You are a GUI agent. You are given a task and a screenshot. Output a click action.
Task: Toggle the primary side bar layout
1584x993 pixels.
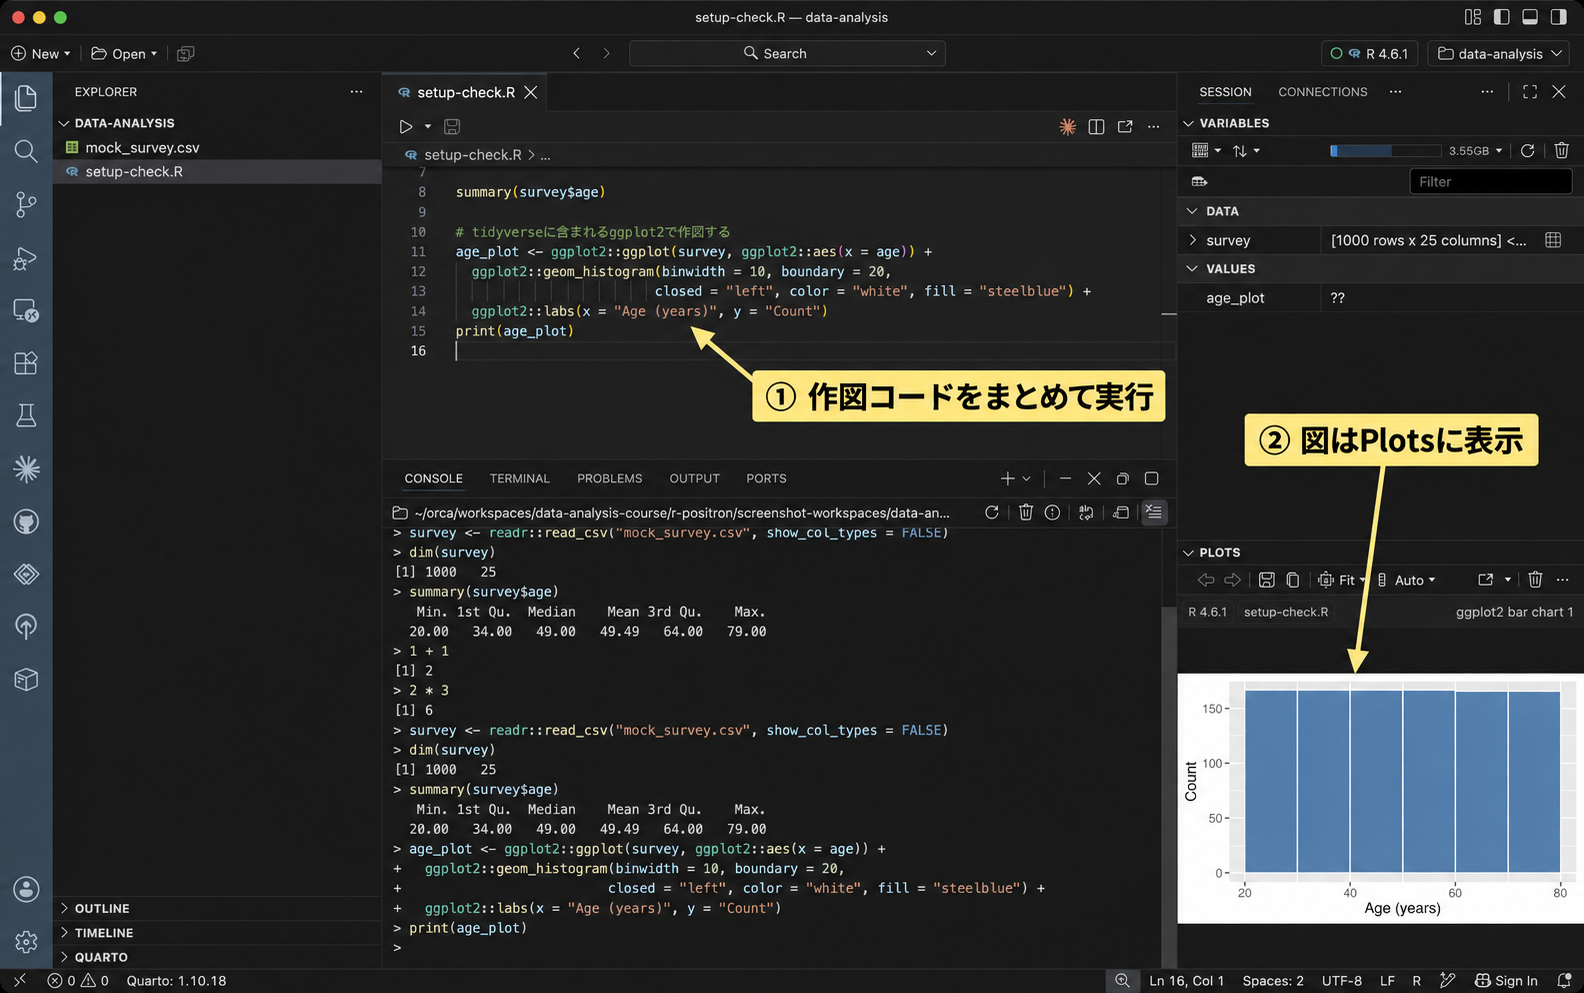1501,17
